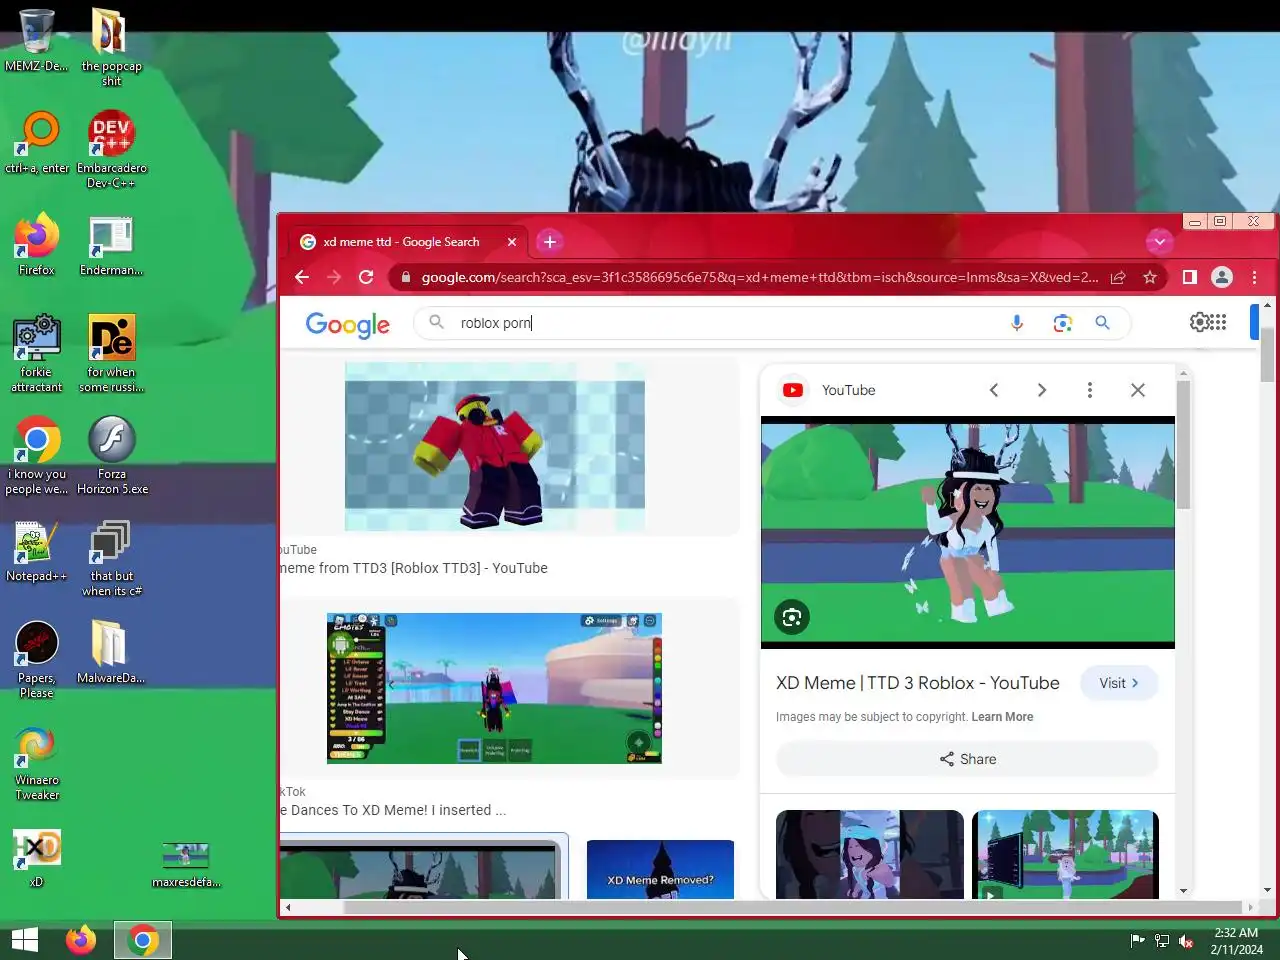Open 'XD Meme | TTD 3 Roblox - YouTube' title
The height and width of the screenshot is (960, 1280).
click(918, 683)
